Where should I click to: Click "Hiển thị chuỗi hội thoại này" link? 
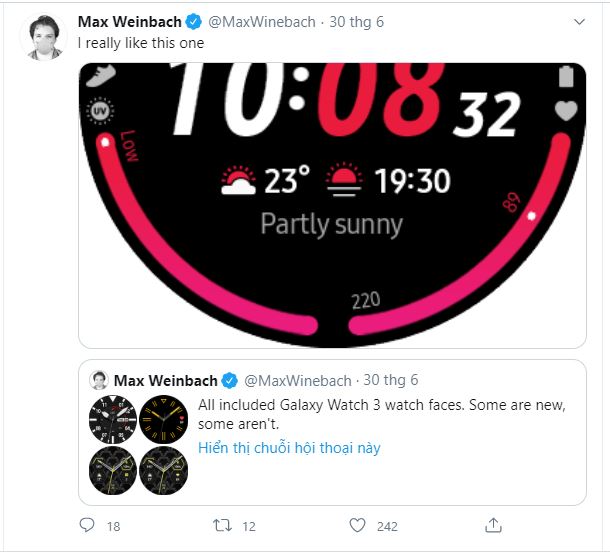point(289,447)
